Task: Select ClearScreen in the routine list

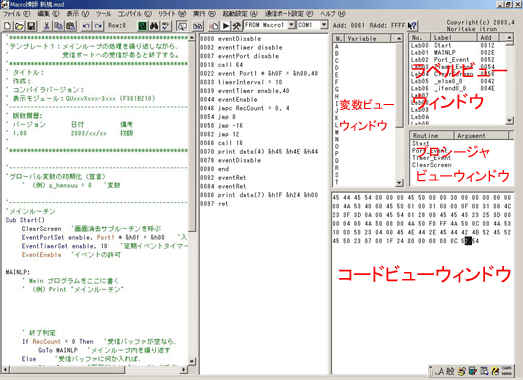Action: [x=431, y=165]
